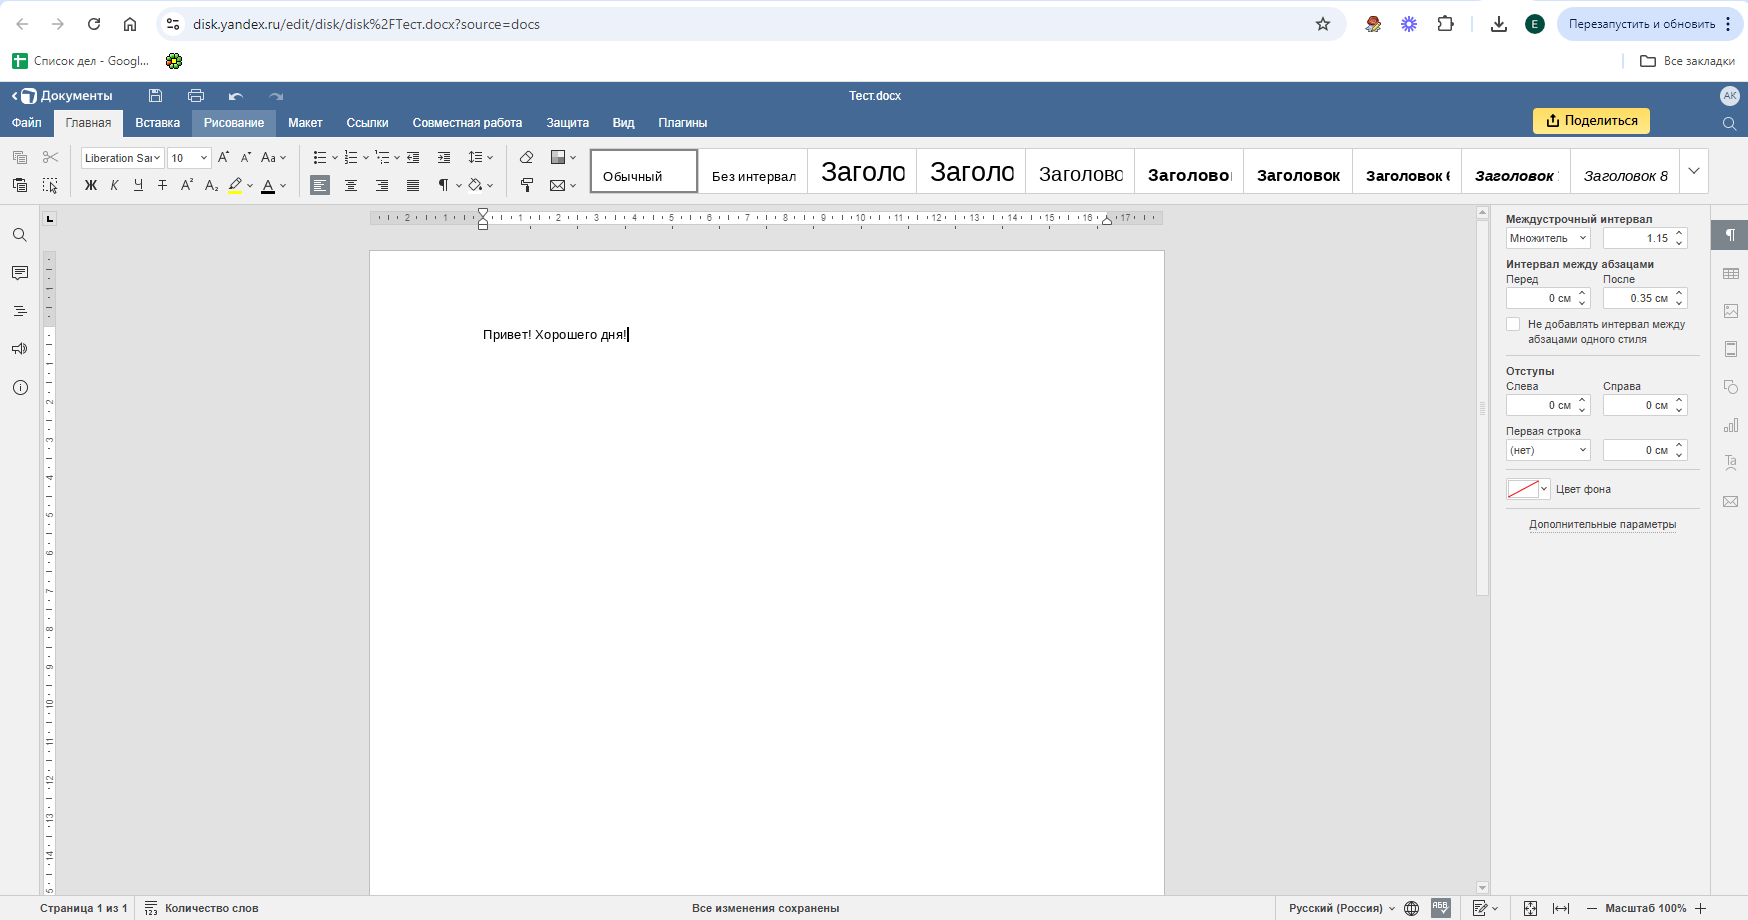
Task: Open the Headings navigation panel
Action: [x=20, y=311]
